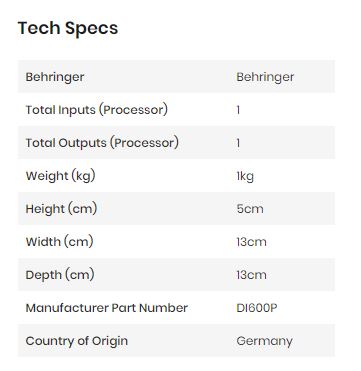Screen dimensions: 361x371
Task: Select the Weight (kg) label
Action: click(x=60, y=176)
